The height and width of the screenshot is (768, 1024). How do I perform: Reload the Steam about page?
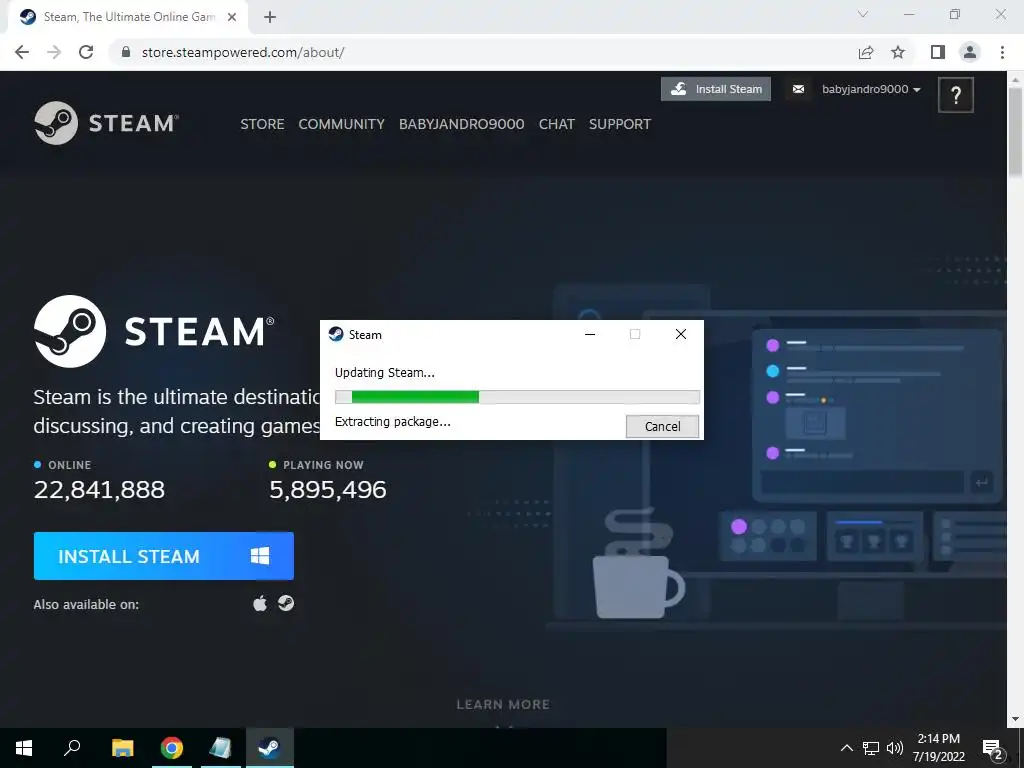(86, 52)
